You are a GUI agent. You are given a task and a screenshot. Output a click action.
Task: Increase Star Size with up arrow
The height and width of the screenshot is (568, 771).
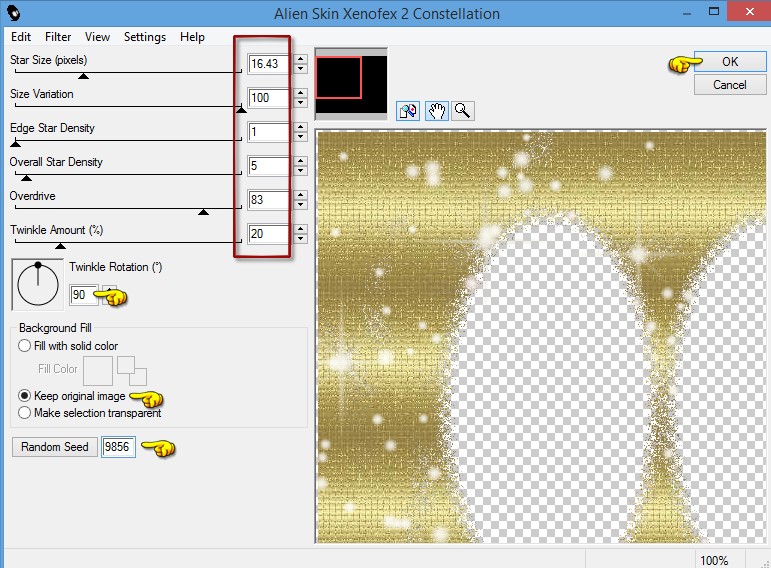pyautogui.click(x=300, y=59)
